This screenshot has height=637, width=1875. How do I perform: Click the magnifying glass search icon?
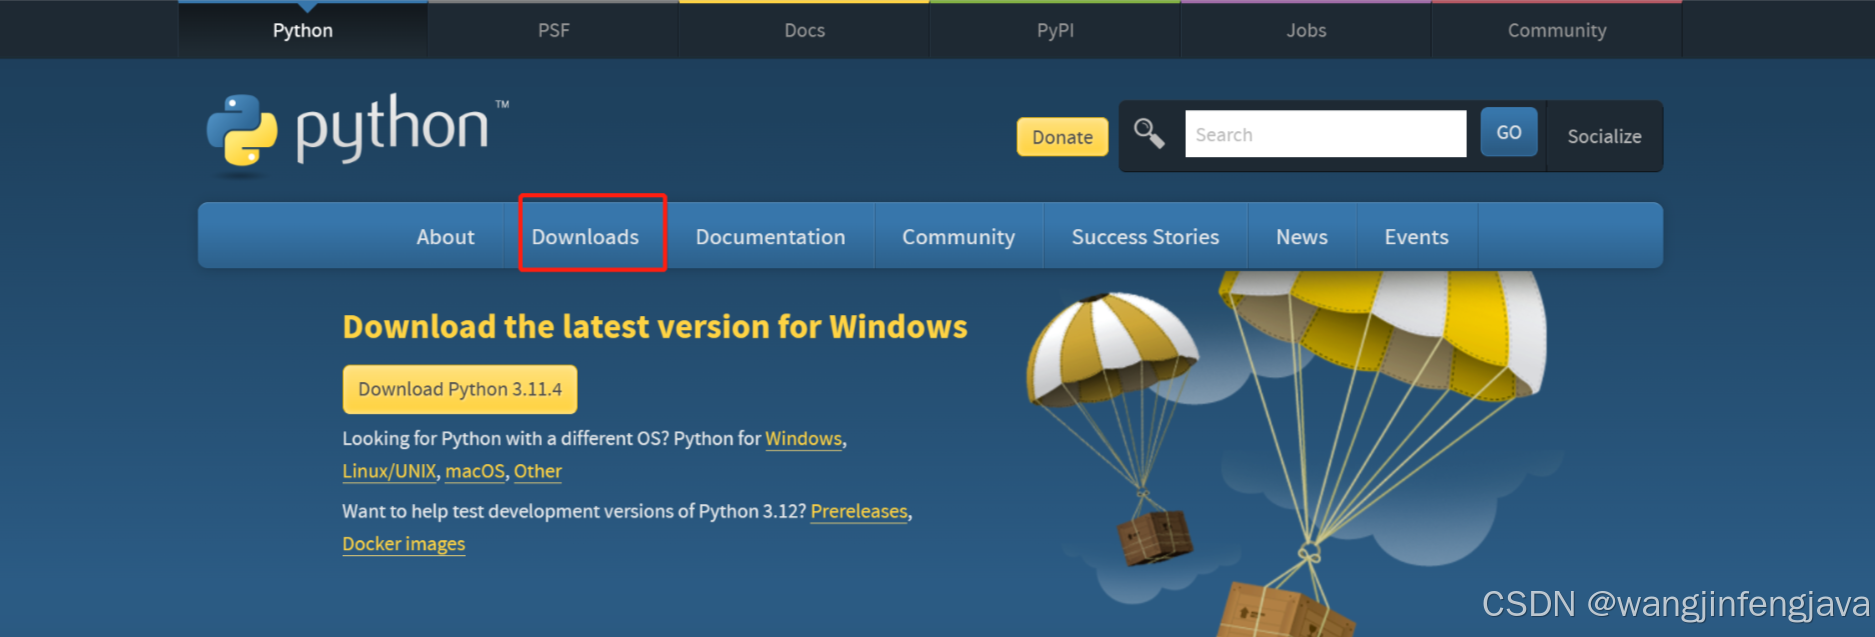(x=1149, y=133)
